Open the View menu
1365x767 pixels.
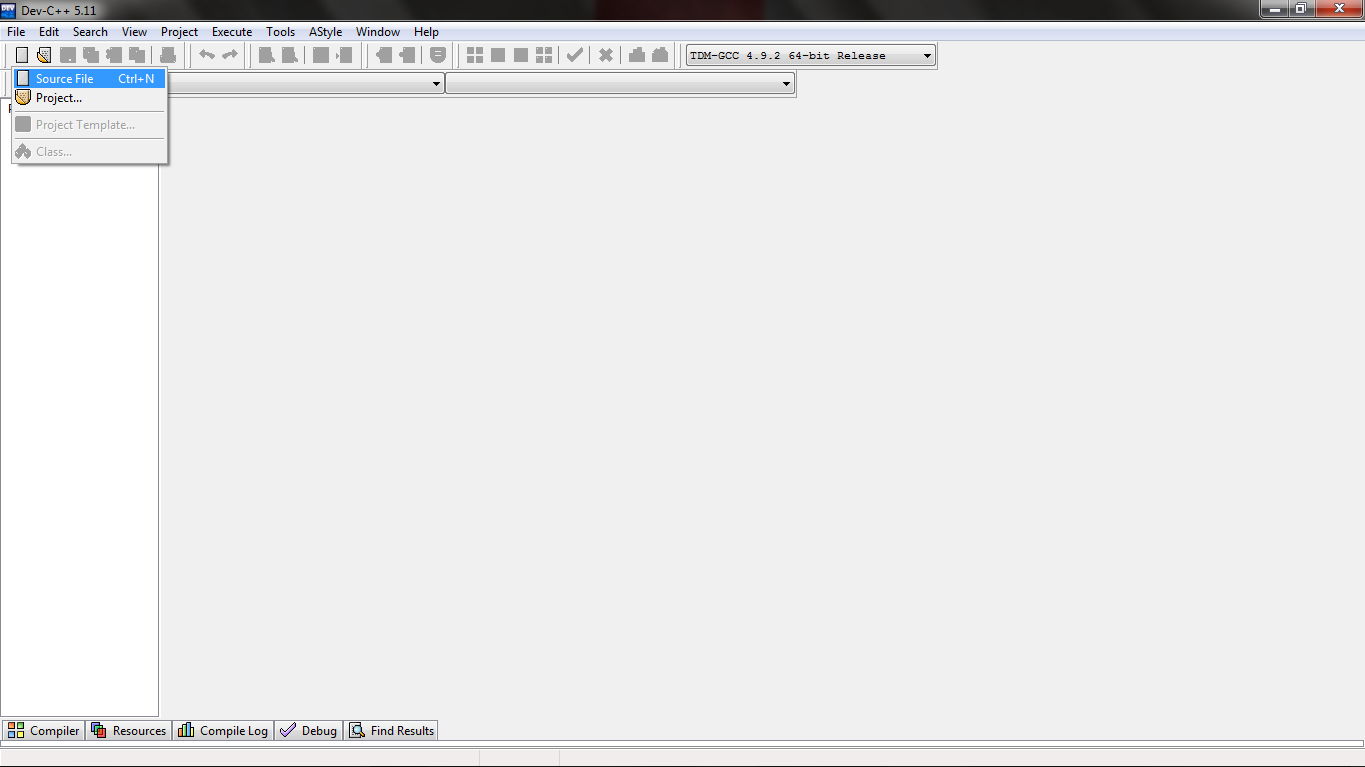pos(134,32)
